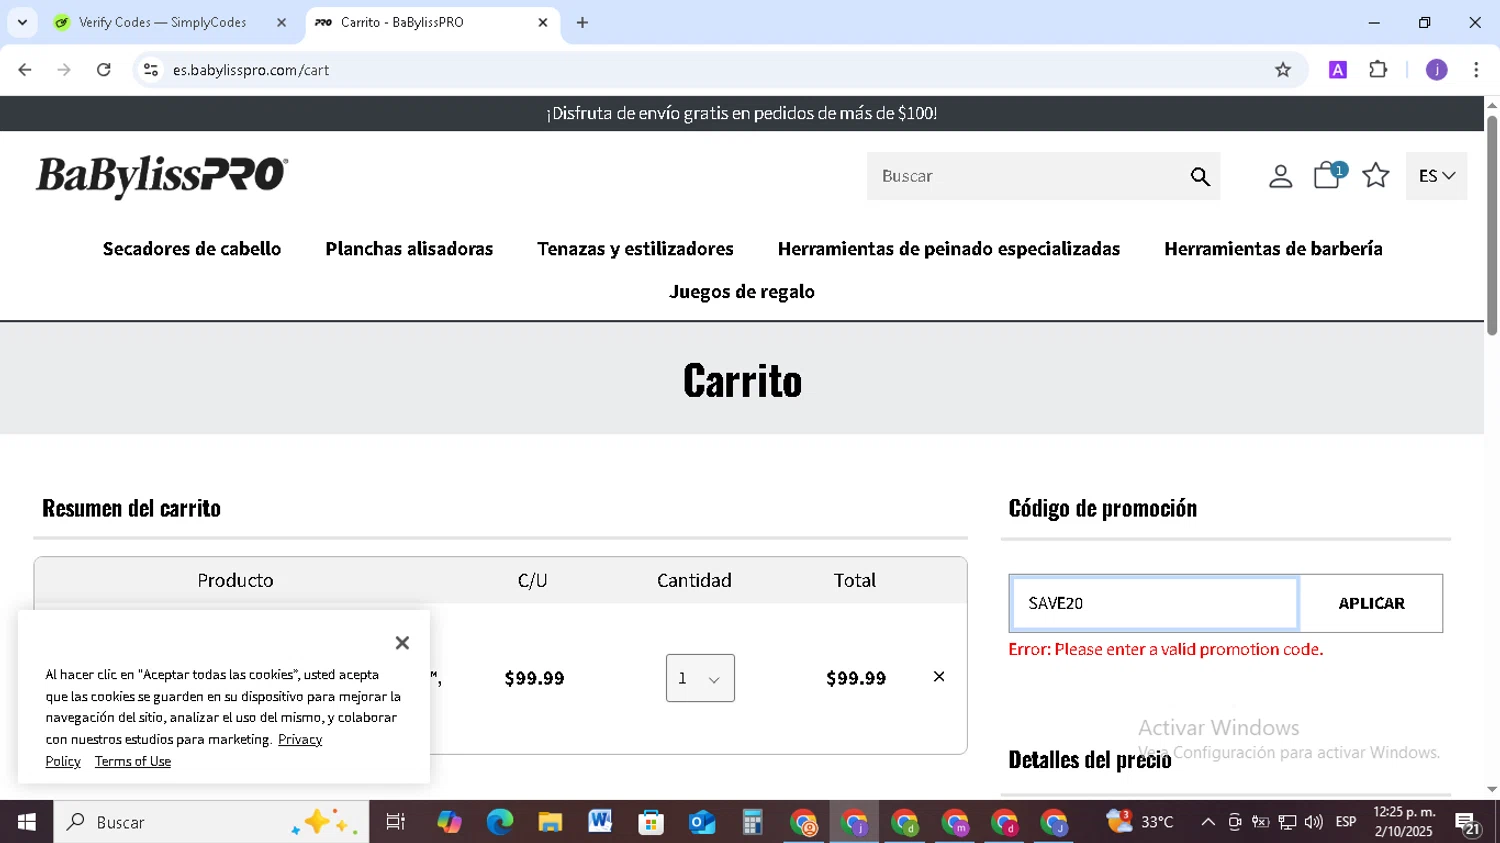Click the Error: Please enter a valid promotion code text
The width and height of the screenshot is (1500, 843).
click(1166, 650)
